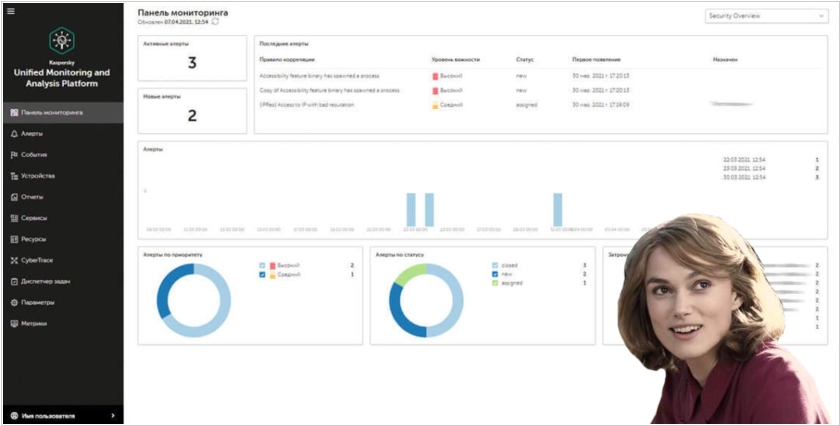840x426 pixels.
Task: Toggle the Средний priority legend checkbox
Action: point(262,274)
